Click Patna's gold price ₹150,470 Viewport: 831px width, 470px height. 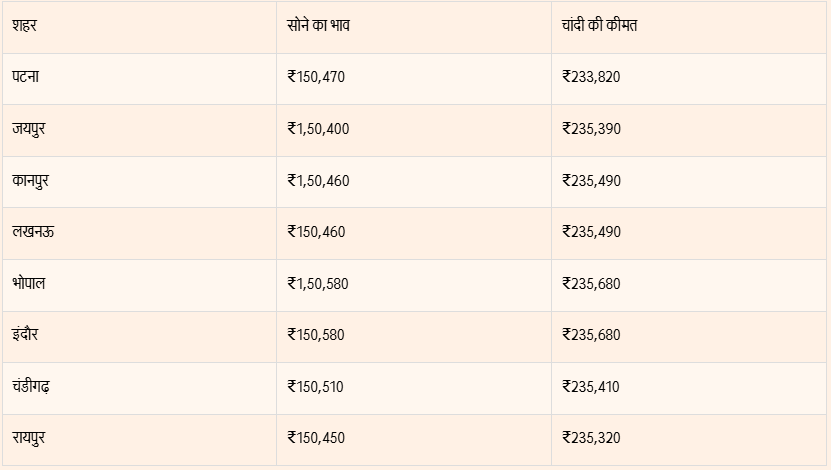316,77
